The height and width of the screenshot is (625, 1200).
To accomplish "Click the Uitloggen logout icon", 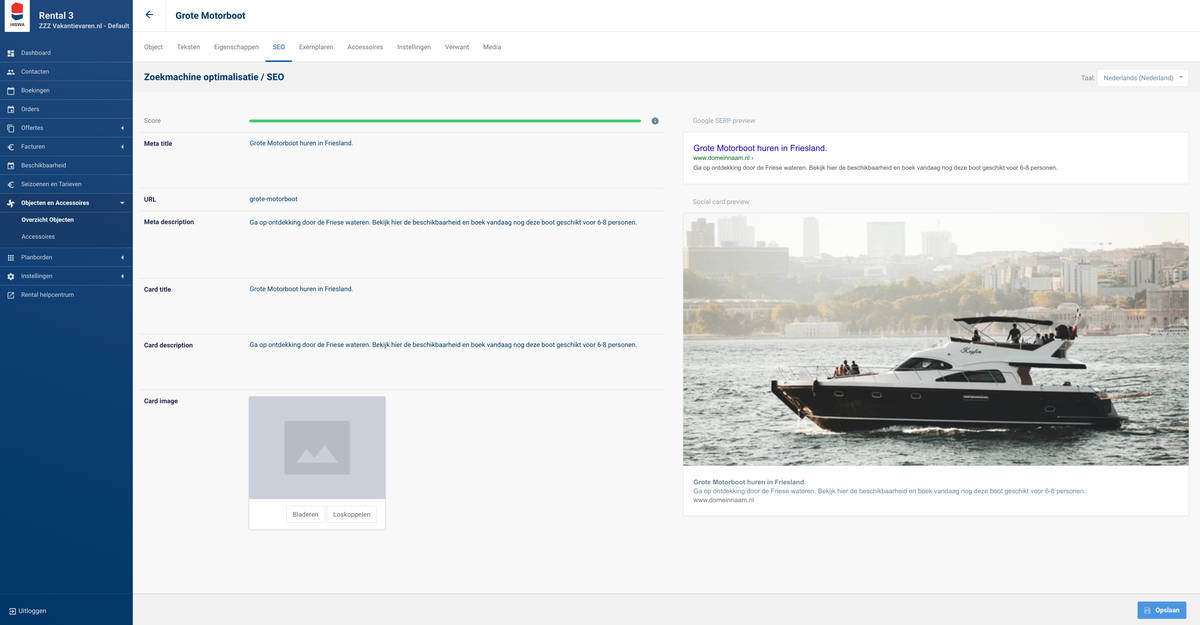I will coord(12,610).
